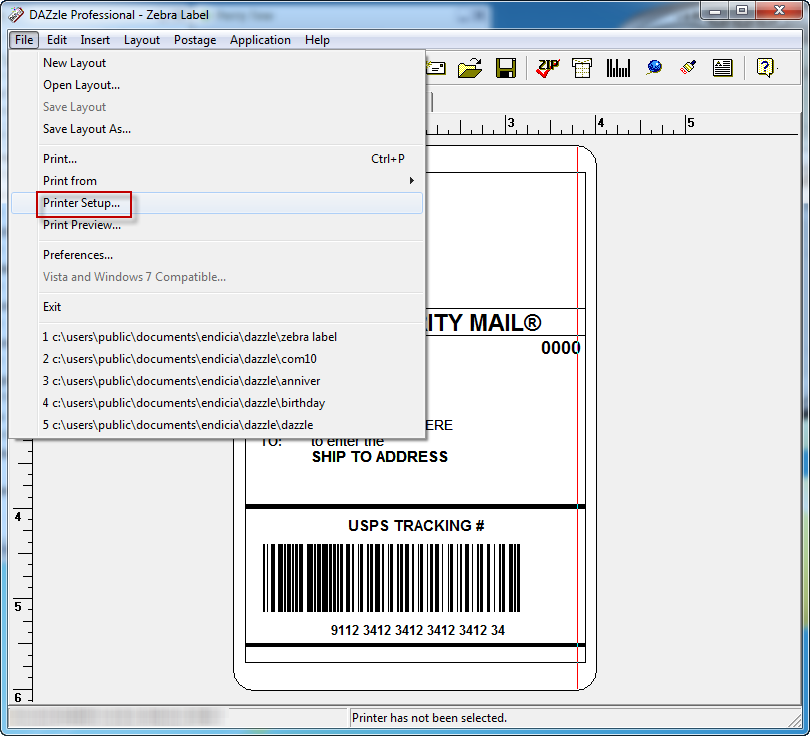810x736 pixels.
Task: Click the label sheet printer icon
Action: point(582,68)
